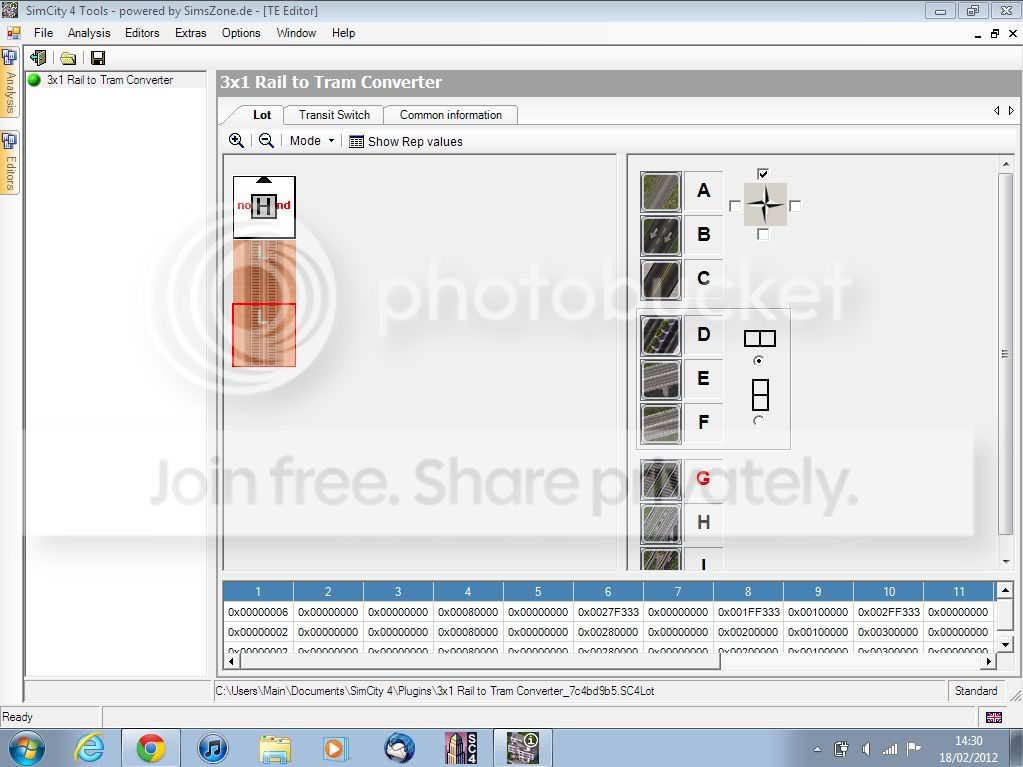Click table horizontal scrollbar right arrow
Screen dimensions: 1023x767
(988, 661)
